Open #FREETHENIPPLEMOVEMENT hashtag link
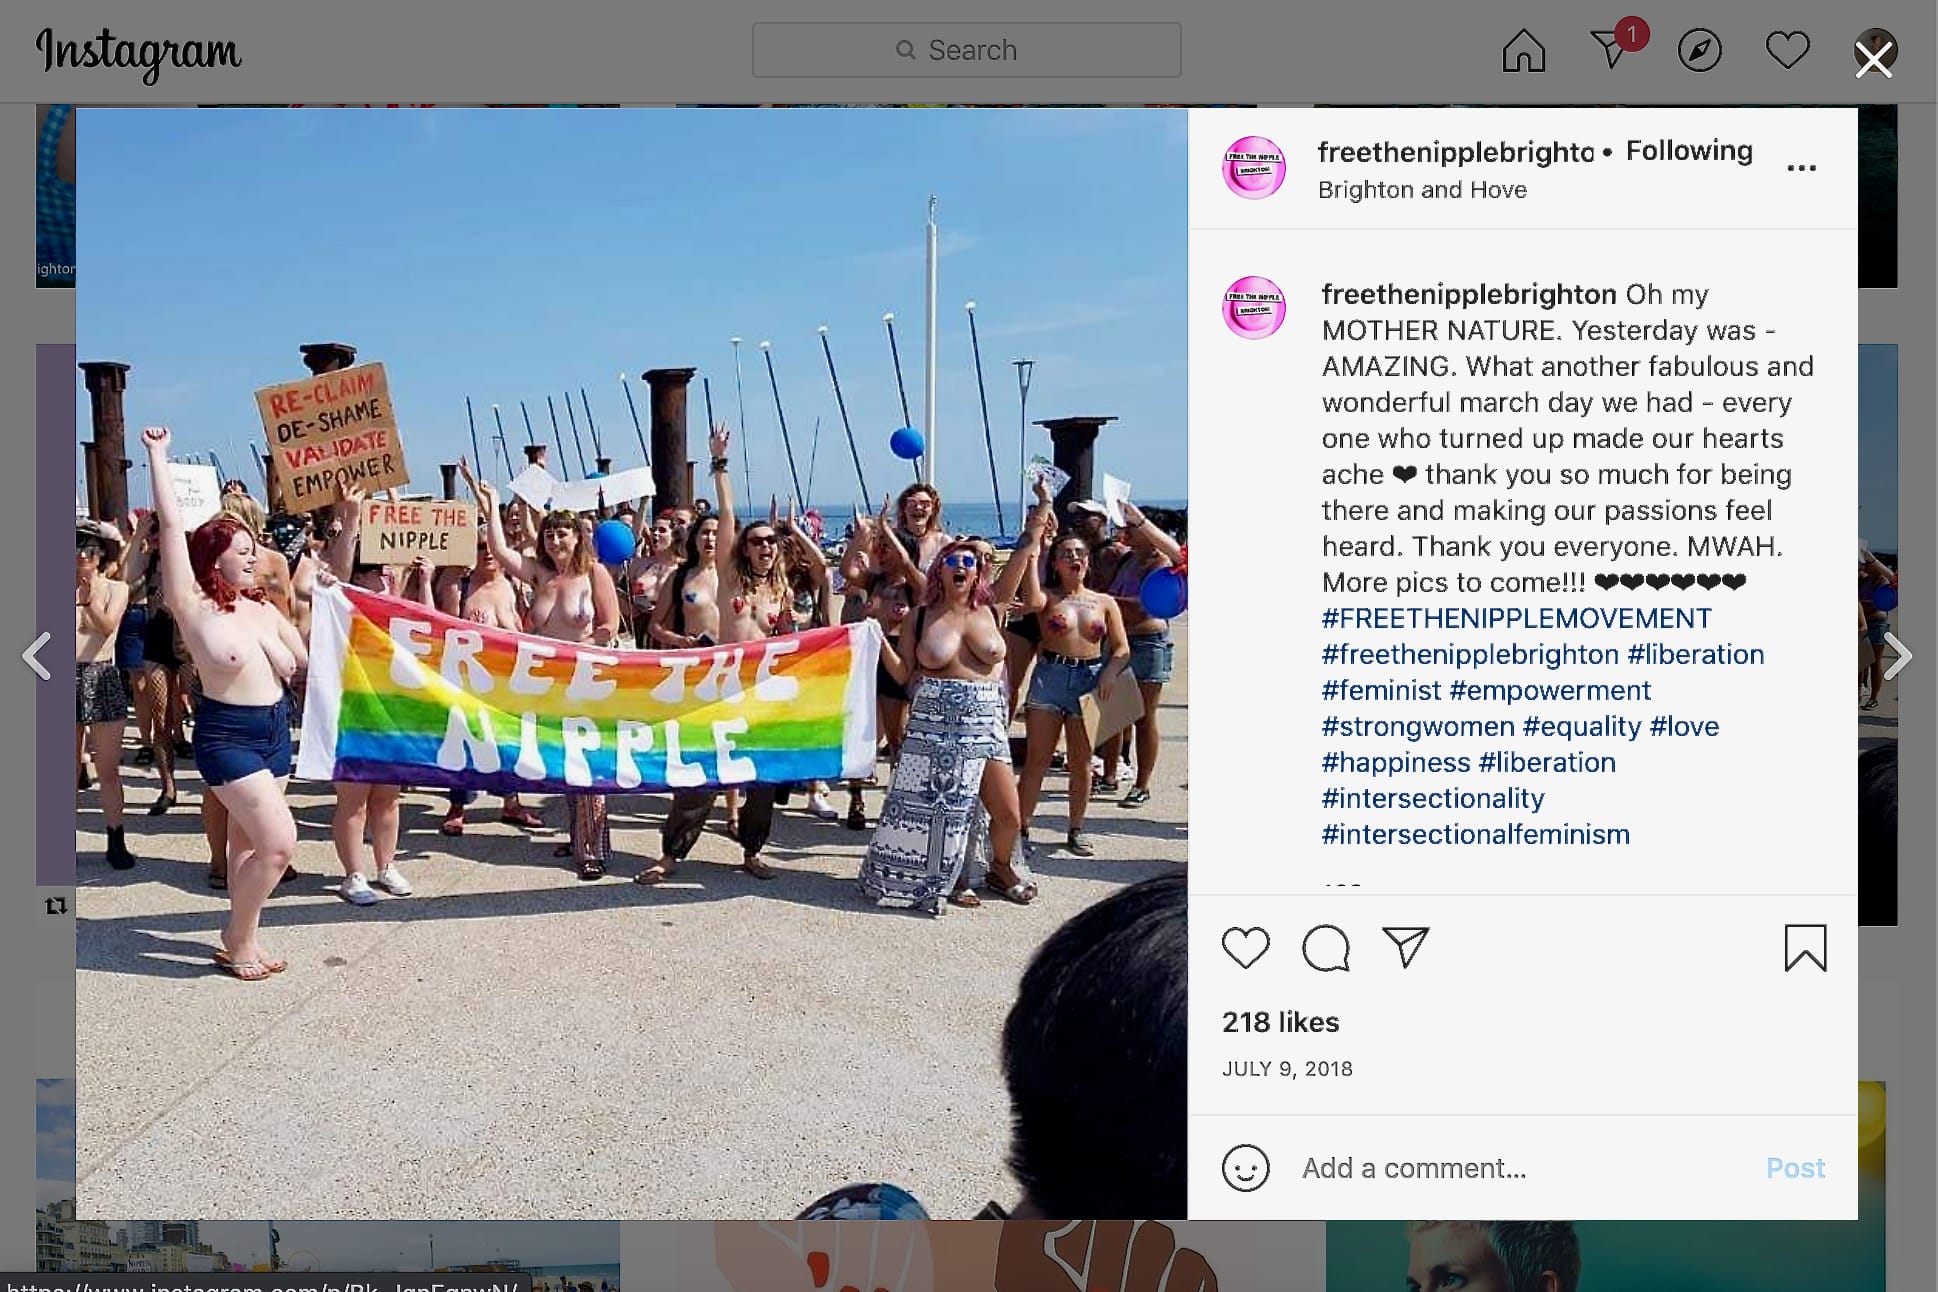 point(1517,618)
